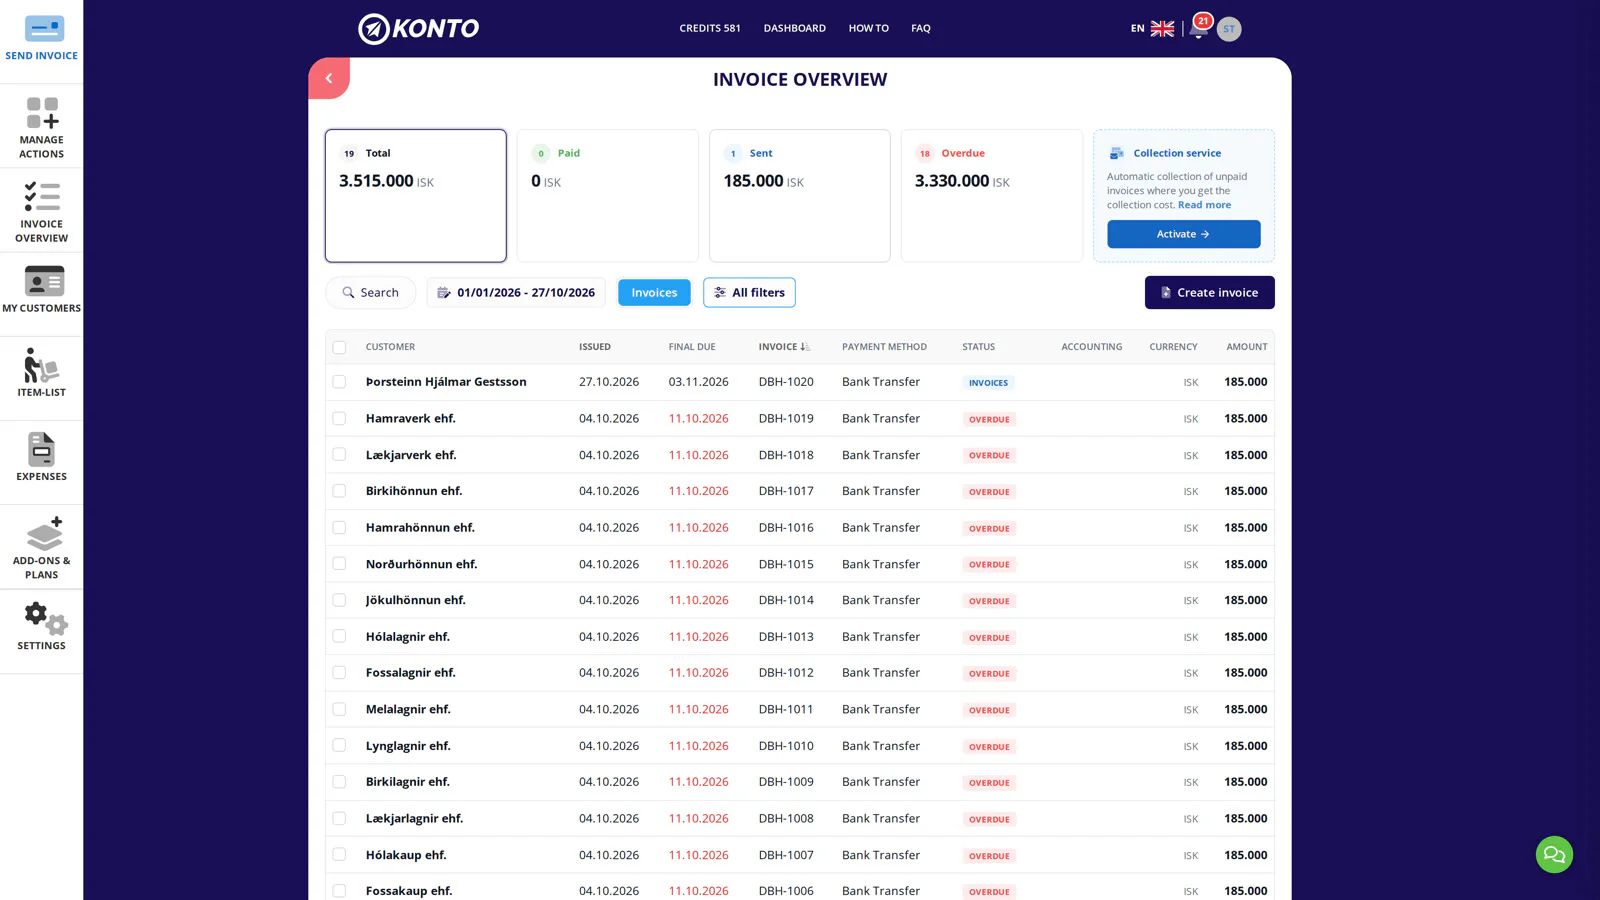Open the Settings gear icon in the sidebar
The height and width of the screenshot is (900, 1600).
(41, 626)
